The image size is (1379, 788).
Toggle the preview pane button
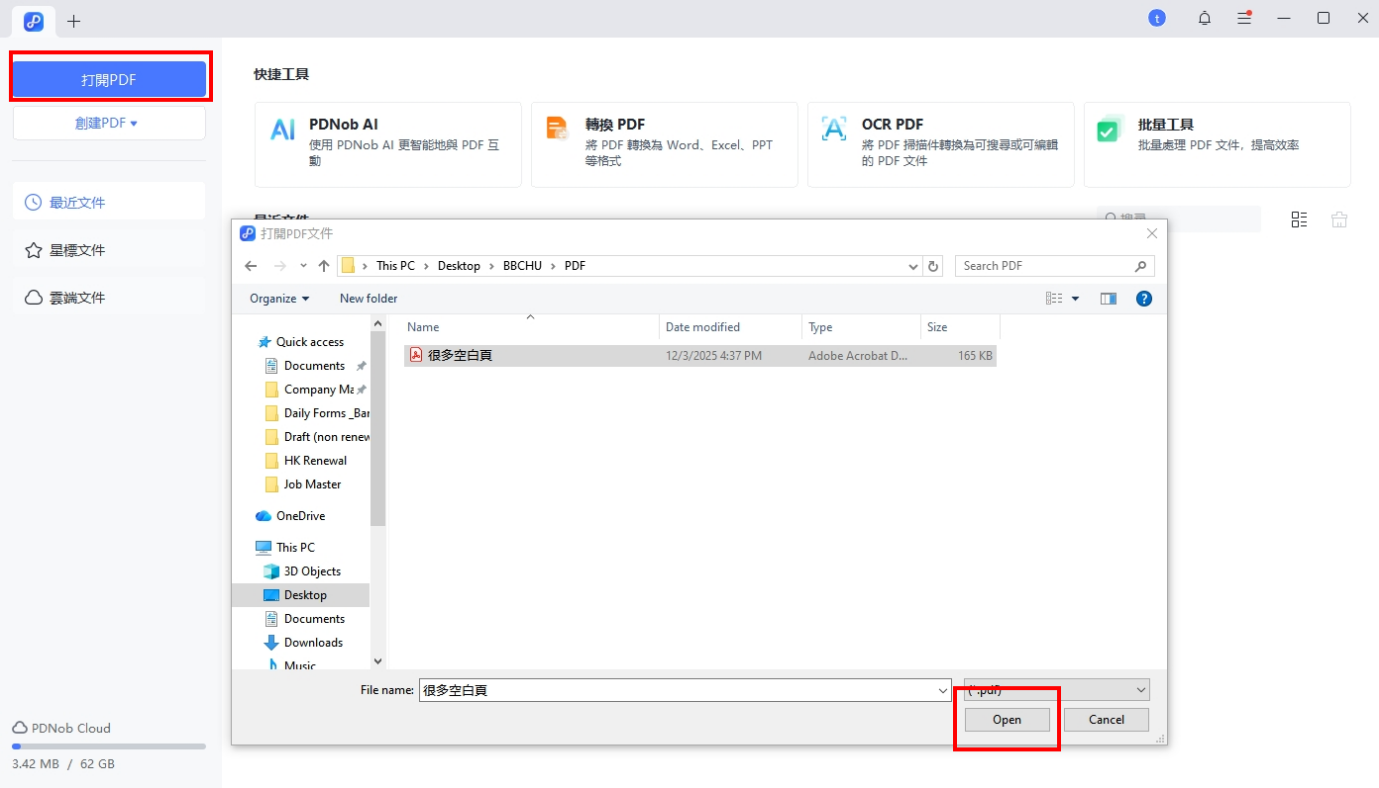click(x=1108, y=298)
